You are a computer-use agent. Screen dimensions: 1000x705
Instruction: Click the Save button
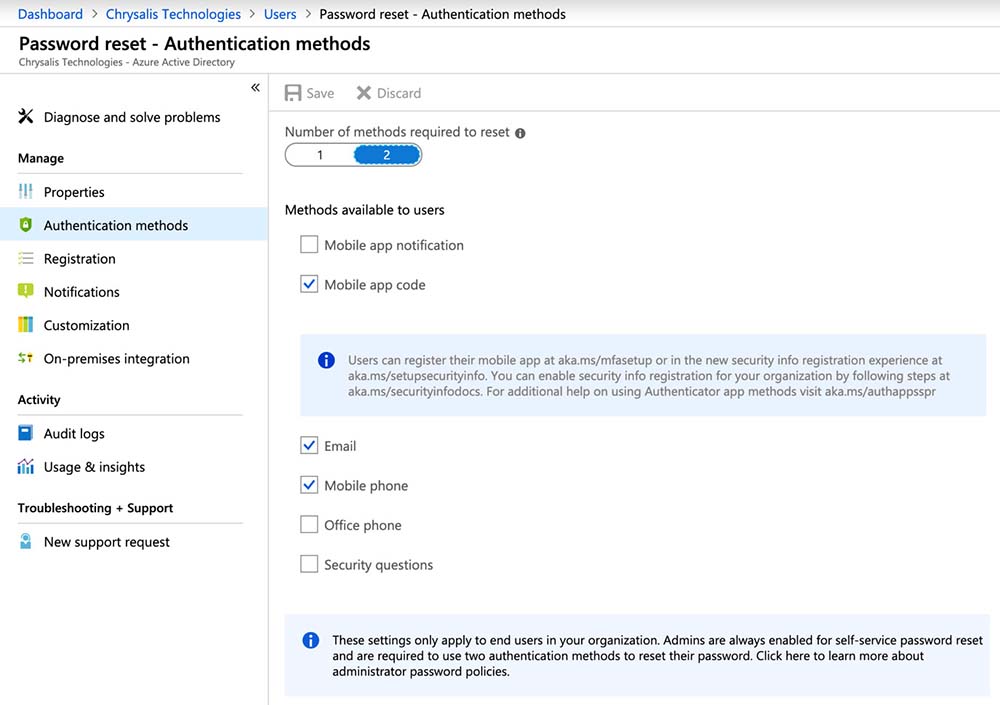[310, 93]
